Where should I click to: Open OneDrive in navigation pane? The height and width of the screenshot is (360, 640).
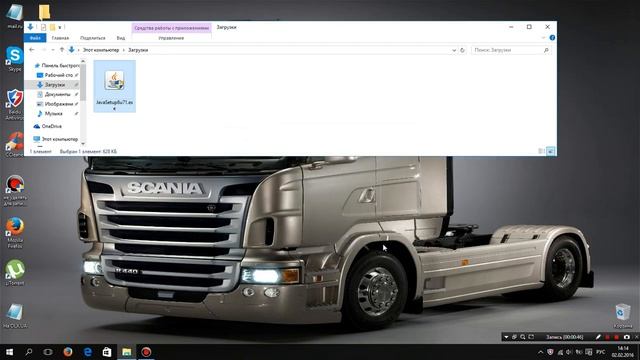pos(48,126)
